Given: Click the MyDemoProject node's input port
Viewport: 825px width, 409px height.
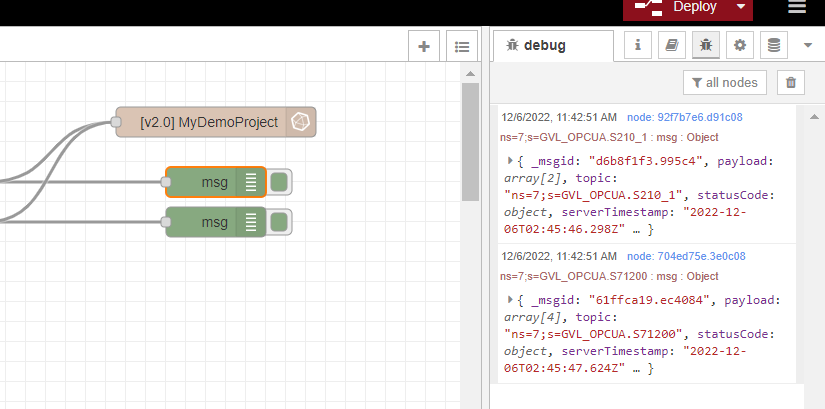Looking at the screenshot, I should pos(116,122).
